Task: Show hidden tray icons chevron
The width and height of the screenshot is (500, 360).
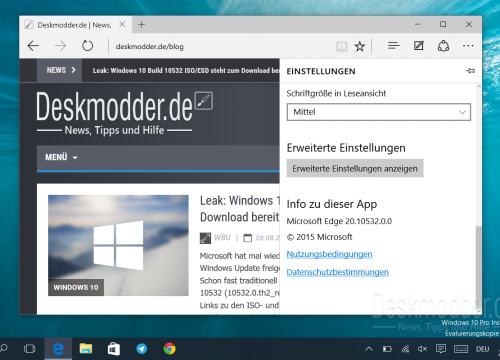Action: (369, 349)
